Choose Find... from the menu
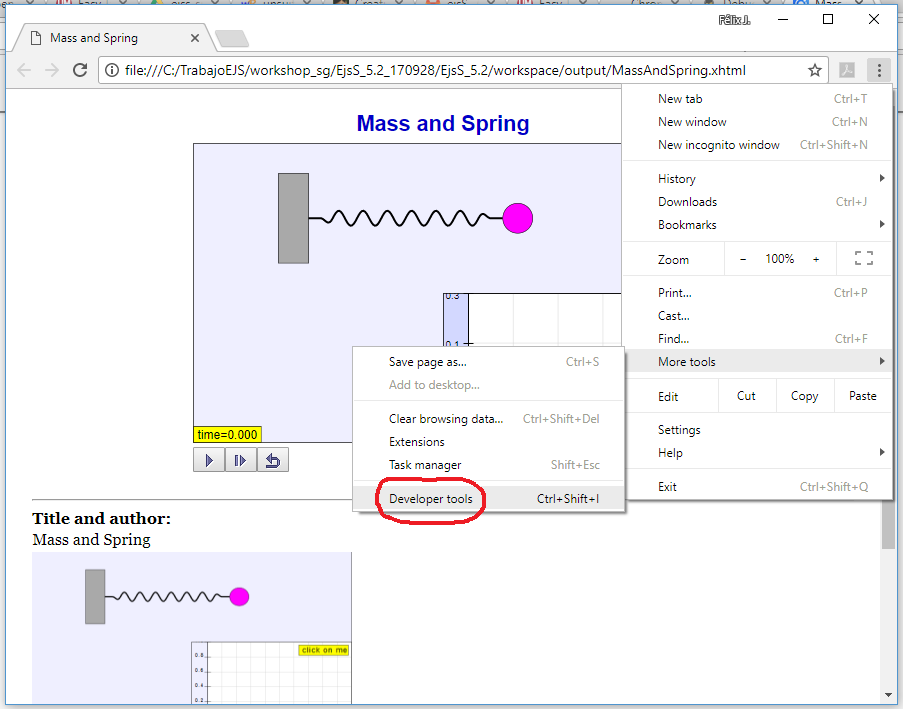903x709 pixels. click(757, 339)
